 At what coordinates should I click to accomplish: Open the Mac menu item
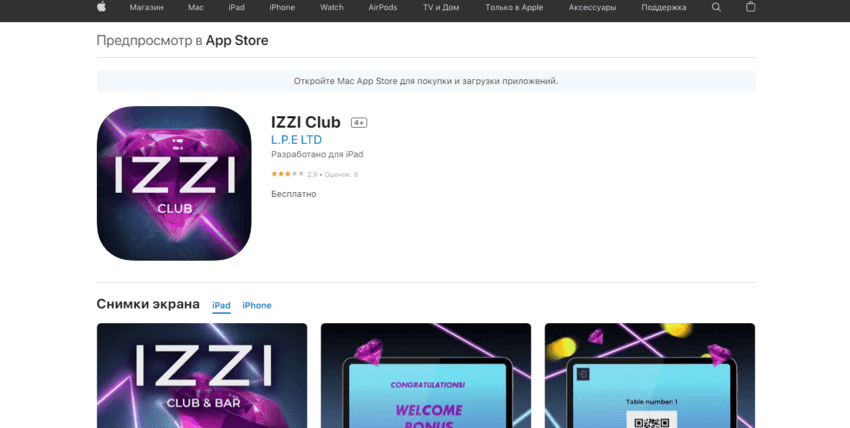point(196,8)
